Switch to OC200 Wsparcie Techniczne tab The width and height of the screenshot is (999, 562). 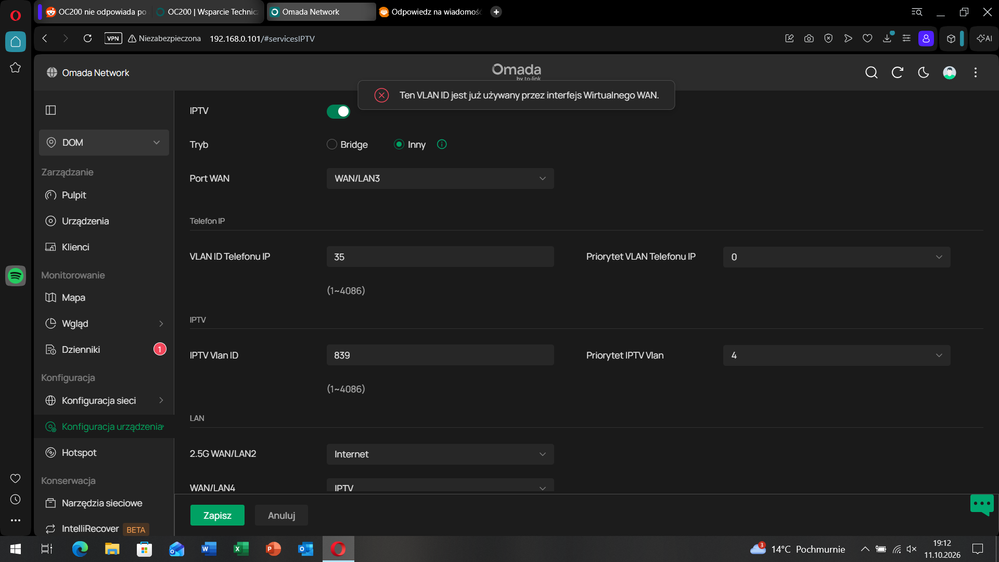coord(208,11)
